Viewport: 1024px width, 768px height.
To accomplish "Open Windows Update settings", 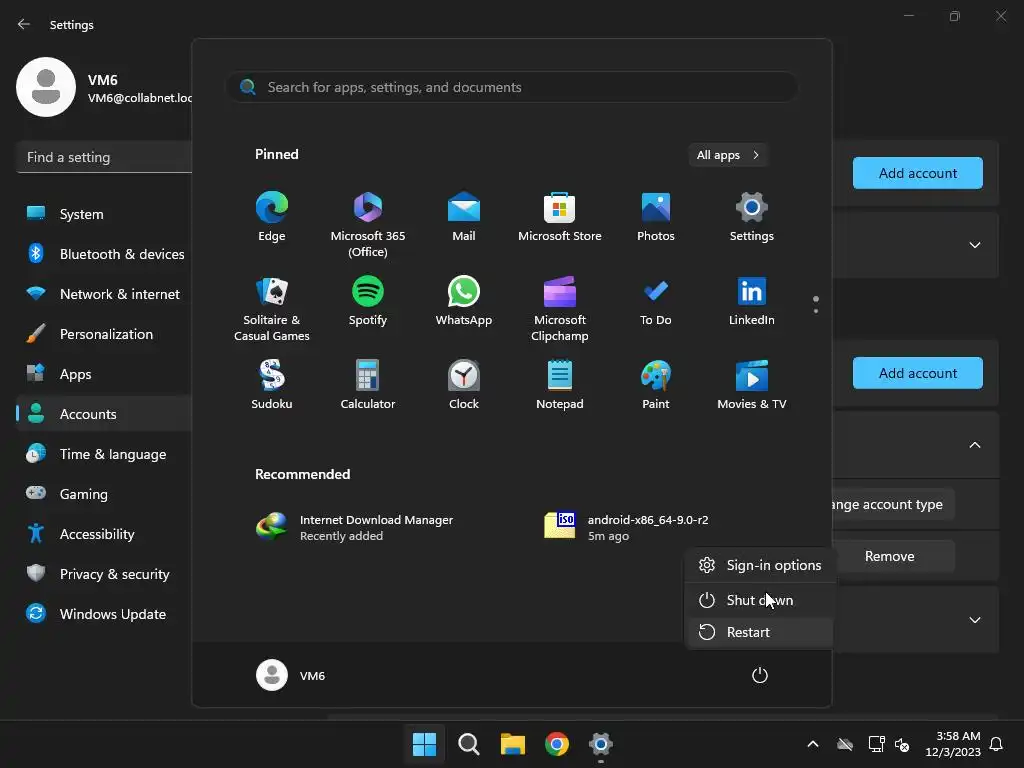I will [x=104, y=614].
